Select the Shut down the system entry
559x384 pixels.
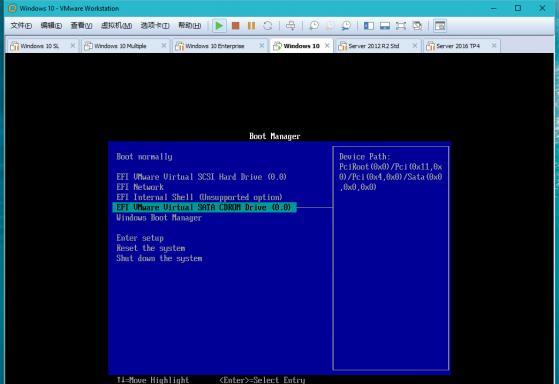click(x=159, y=258)
